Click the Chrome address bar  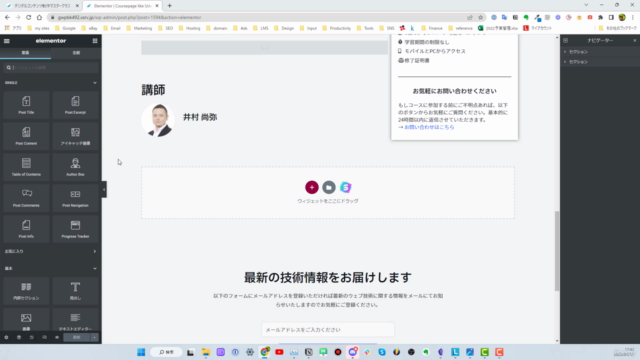point(261,18)
